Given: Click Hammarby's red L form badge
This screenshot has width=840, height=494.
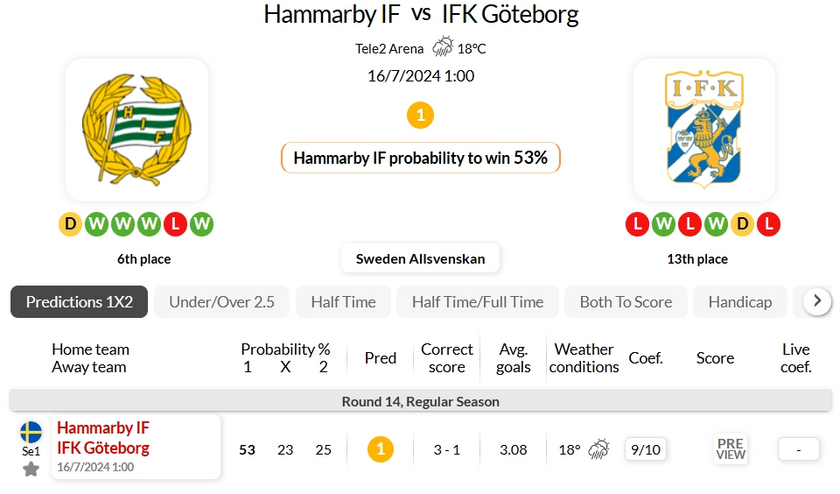Looking at the screenshot, I should [x=175, y=224].
